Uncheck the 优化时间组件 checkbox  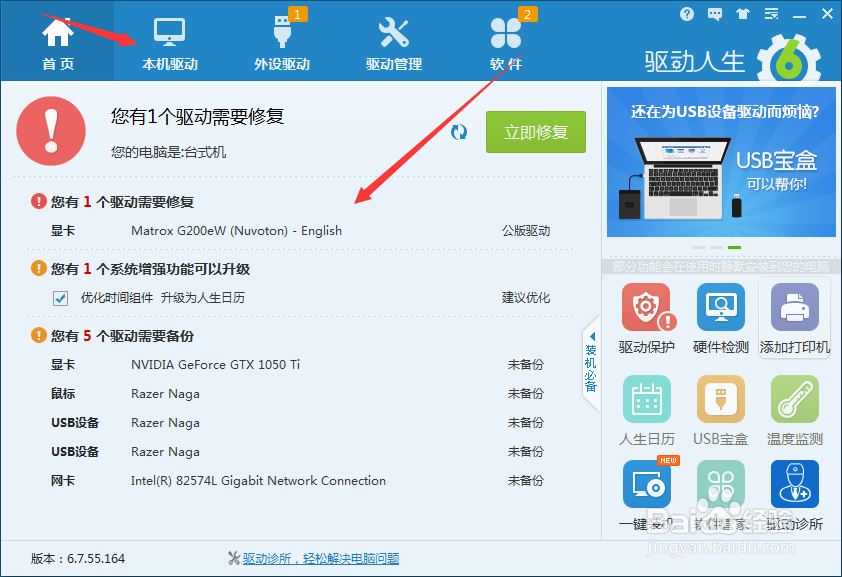[x=61, y=298]
